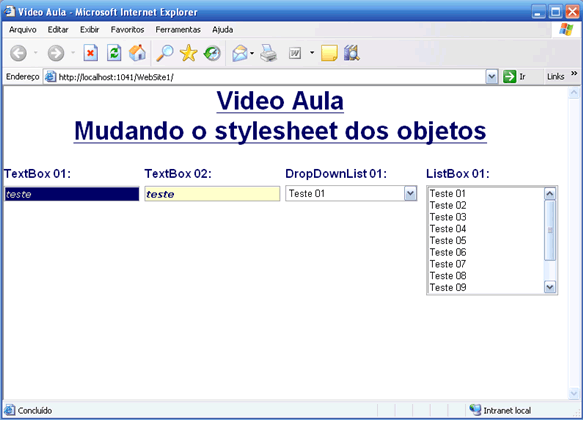
Task: Click the yellow TextBox 02 field
Action: pos(212,194)
